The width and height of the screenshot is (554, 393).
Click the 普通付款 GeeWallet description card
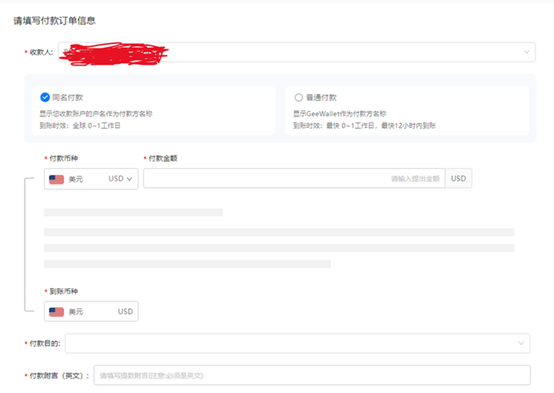tap(364, 119)
